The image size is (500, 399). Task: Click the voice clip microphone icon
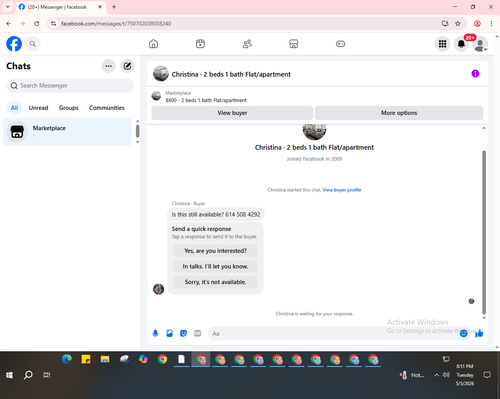[x=155, y=333]
